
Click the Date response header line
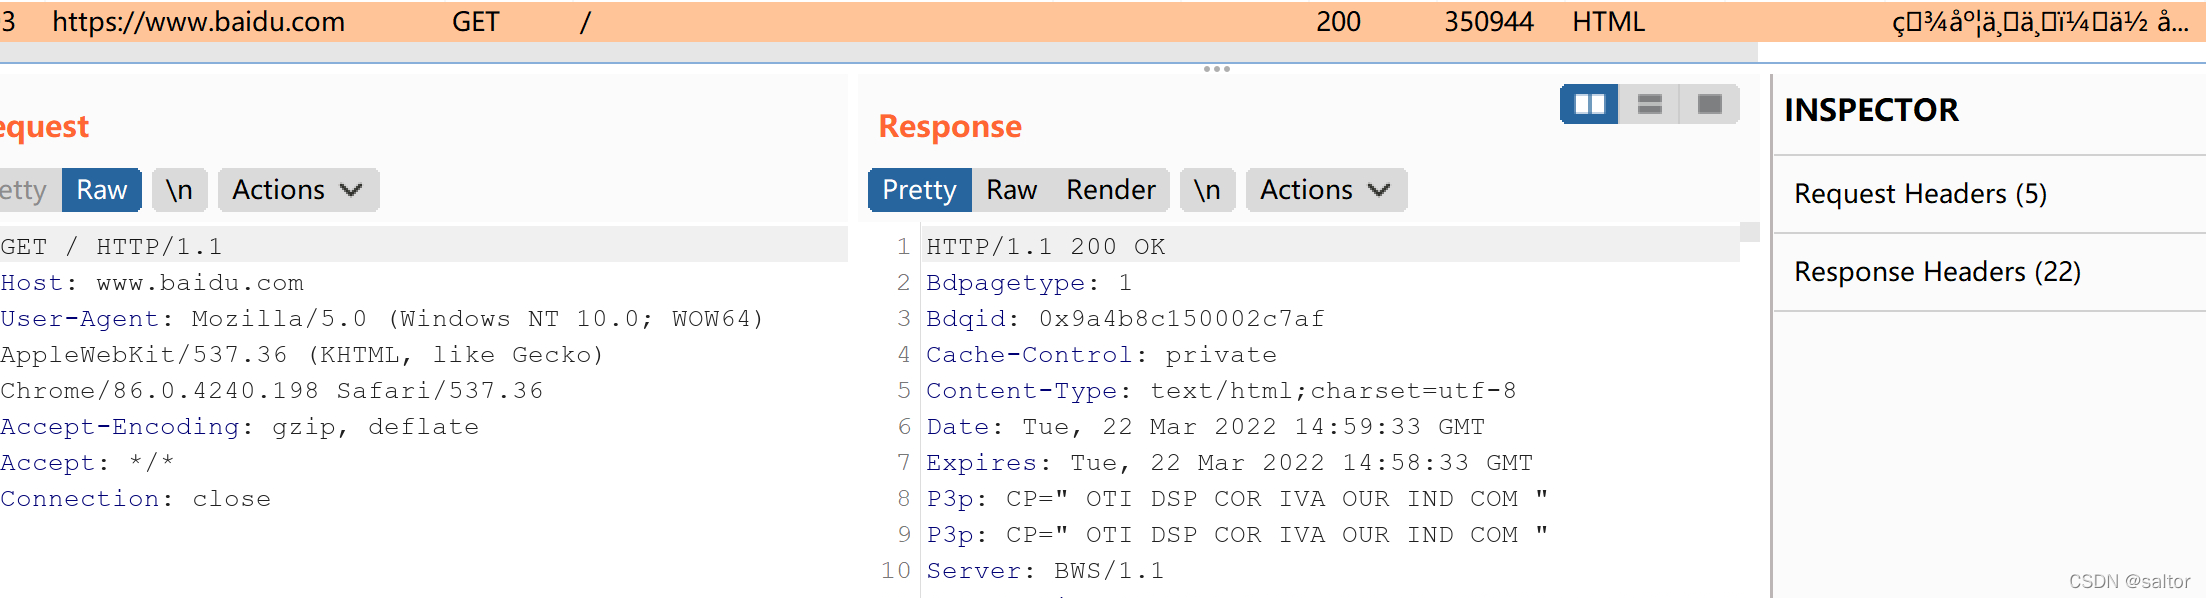coord(1206,427)
